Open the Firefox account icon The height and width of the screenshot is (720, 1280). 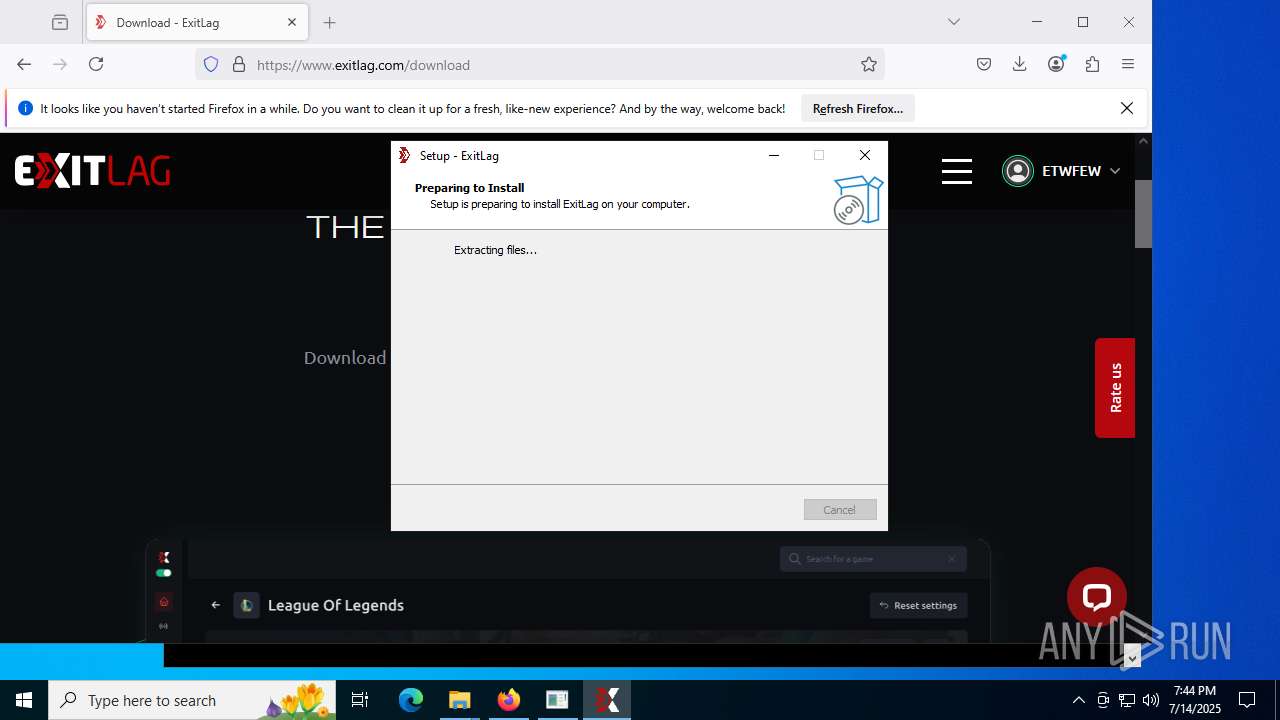coord(1056,64)
